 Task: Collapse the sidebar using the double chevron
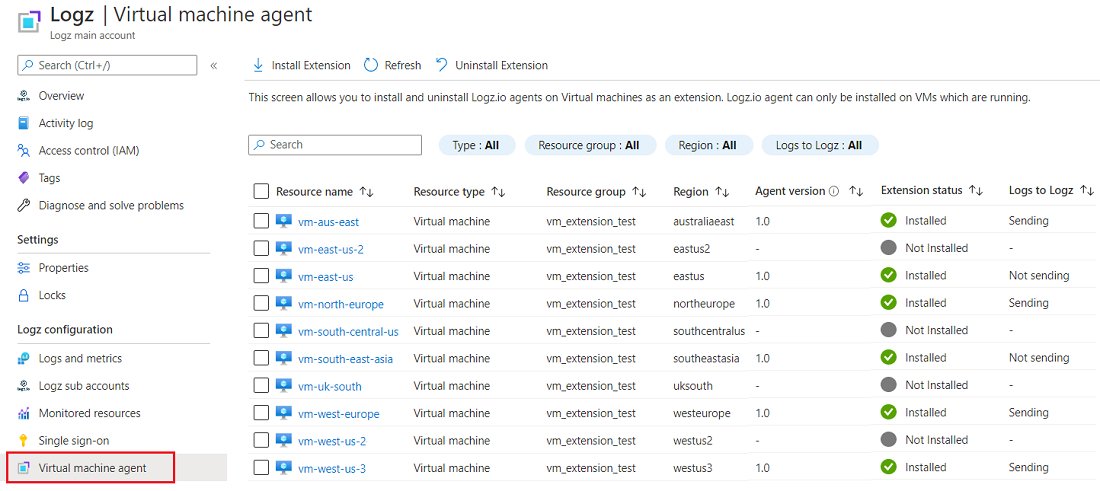(213, 66)
